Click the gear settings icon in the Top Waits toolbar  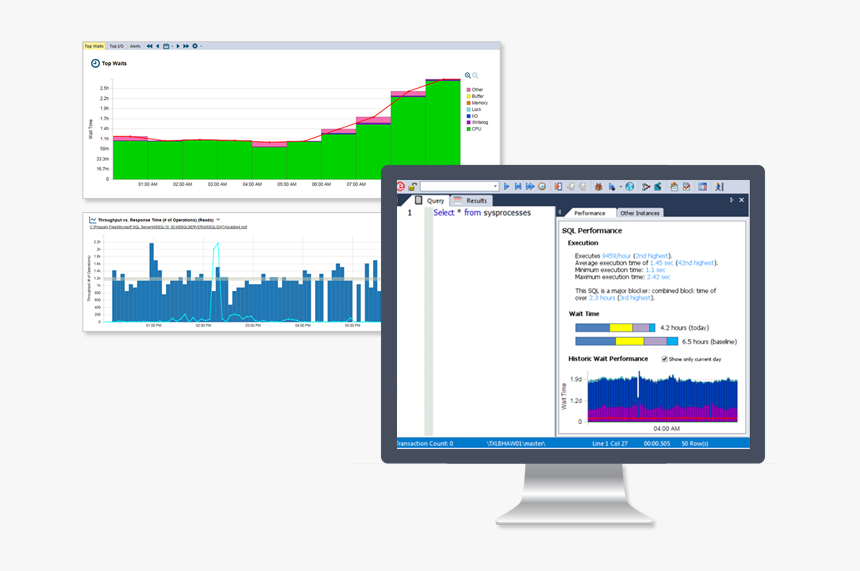[195, 46]
